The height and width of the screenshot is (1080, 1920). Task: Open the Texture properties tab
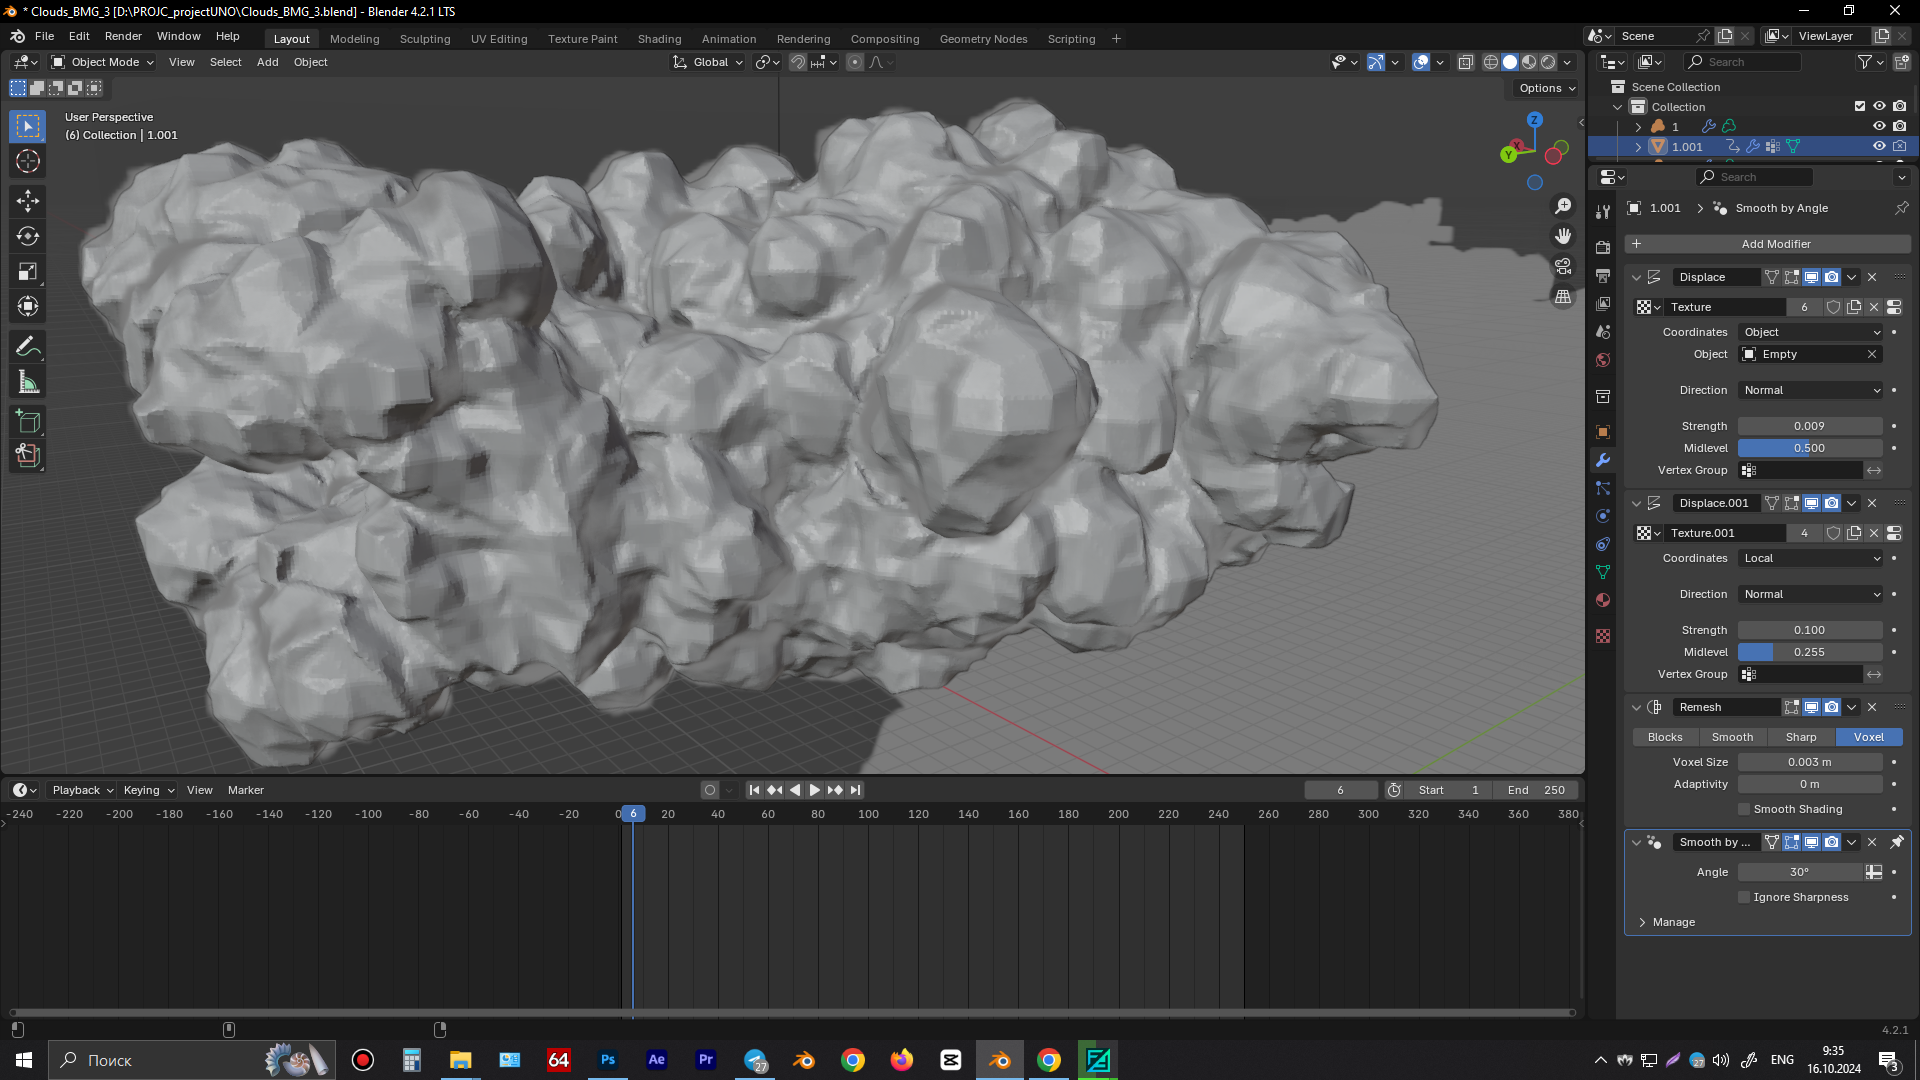coord(1603,636)
